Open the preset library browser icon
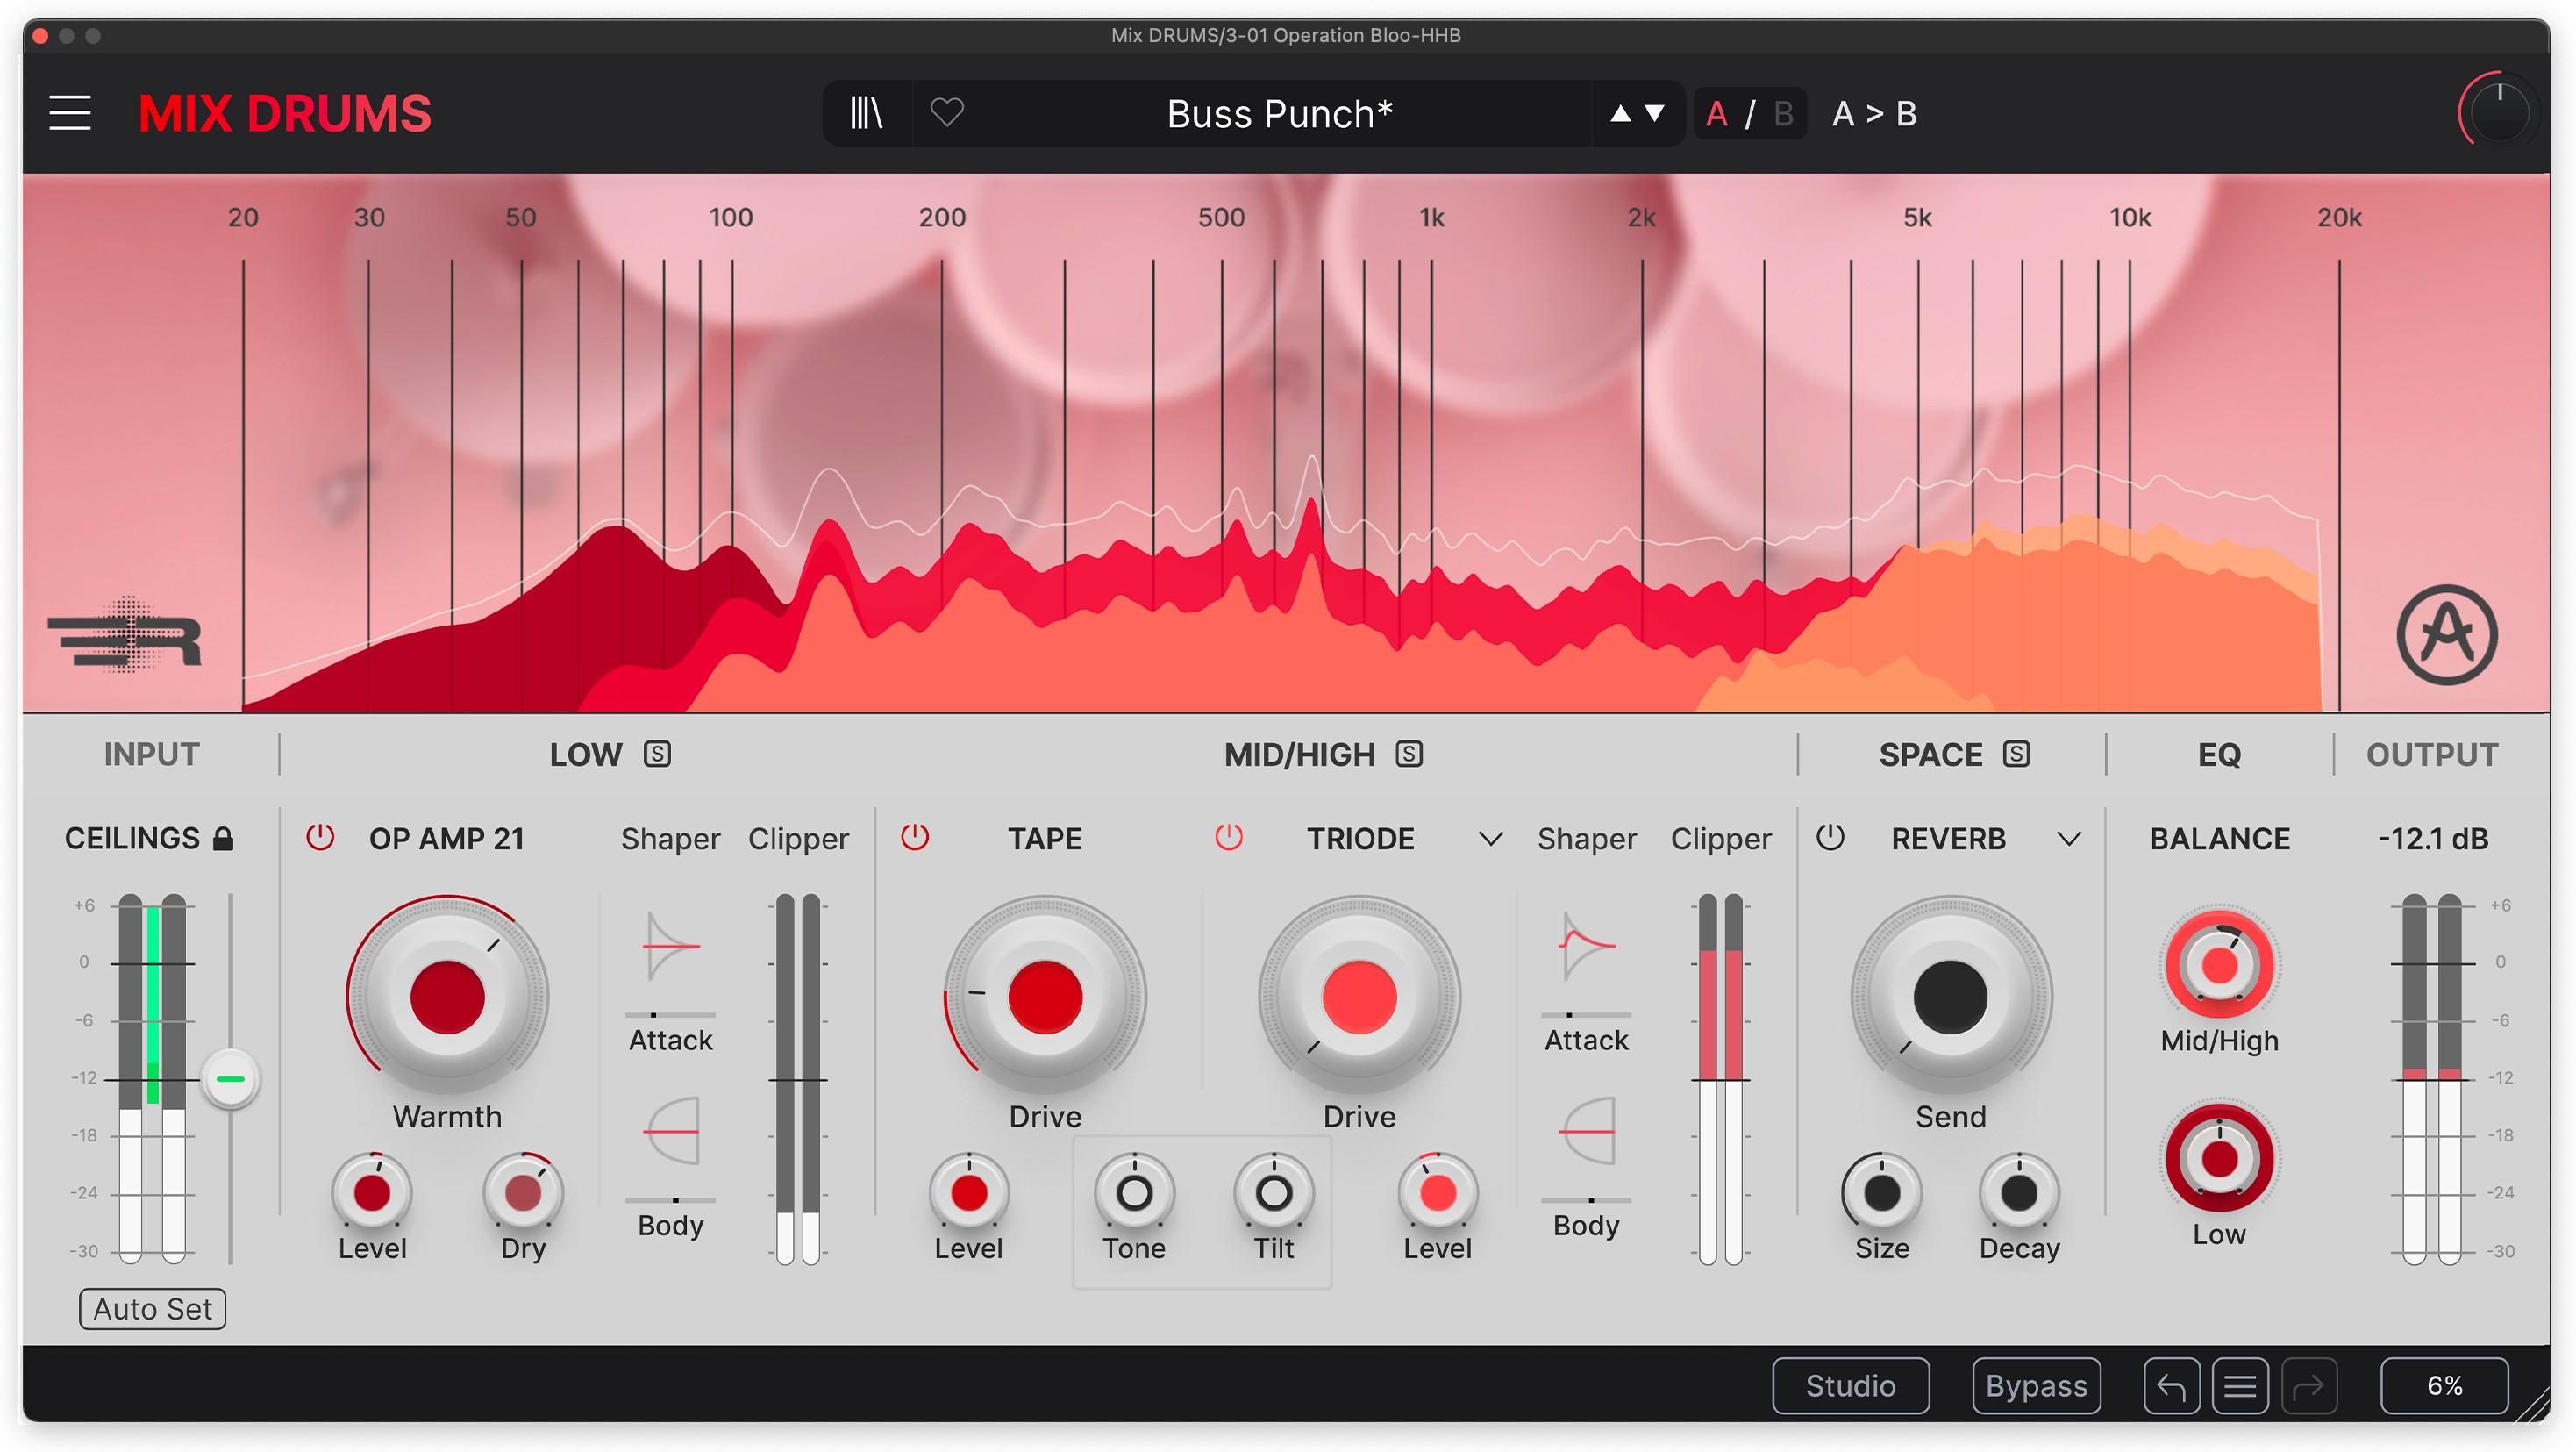Image resolution: width=2576 pixels, height=1452 pixels. (x=866, y=113)
